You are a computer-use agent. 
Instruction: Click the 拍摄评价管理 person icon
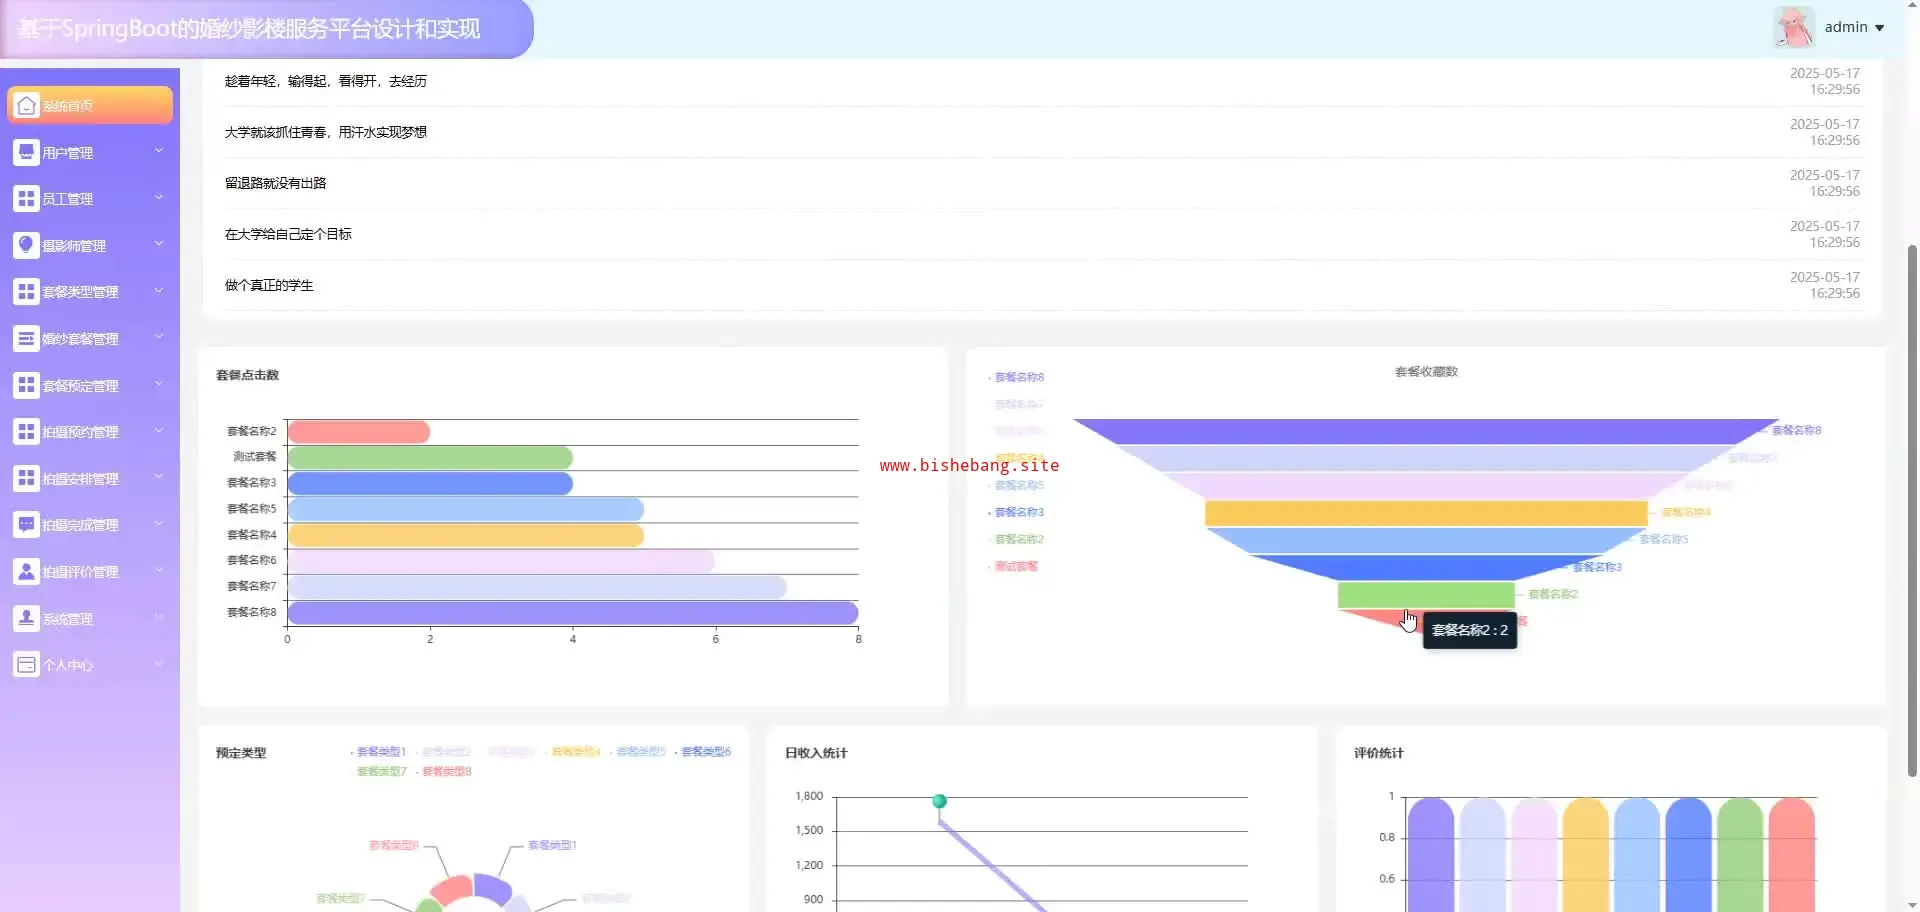tap(27, 571)
